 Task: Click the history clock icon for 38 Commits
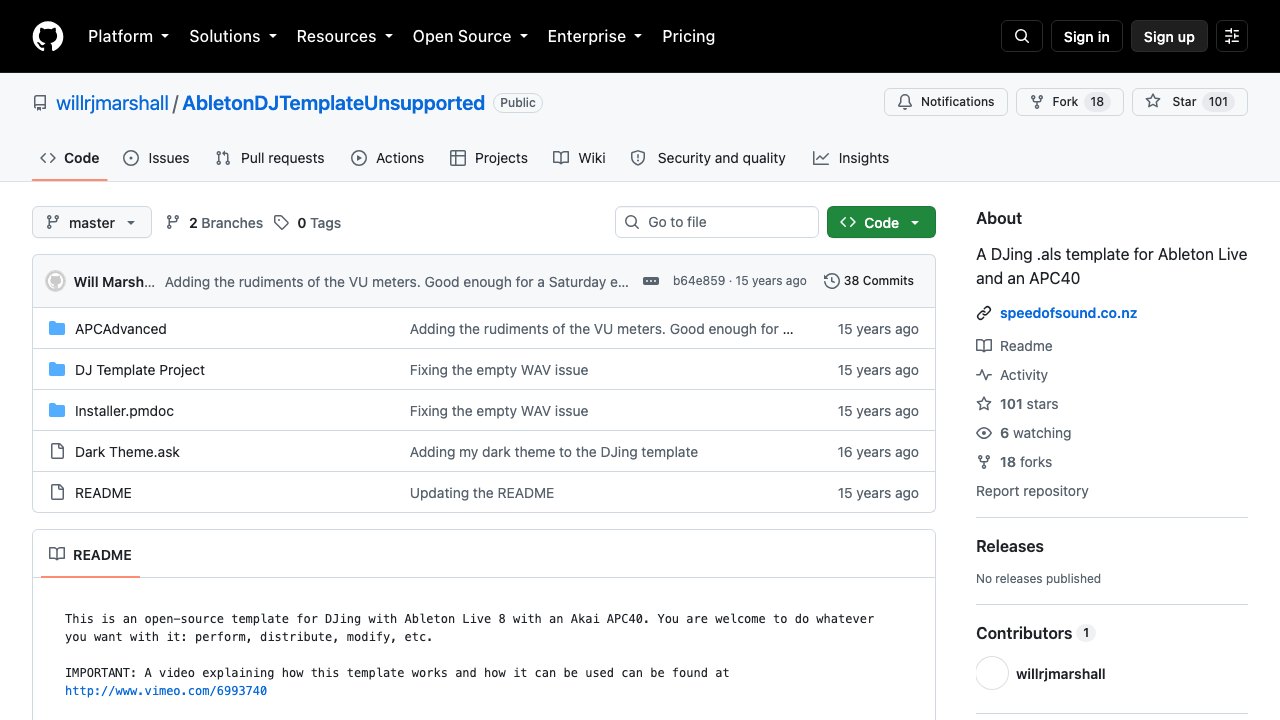coord(831,281)
